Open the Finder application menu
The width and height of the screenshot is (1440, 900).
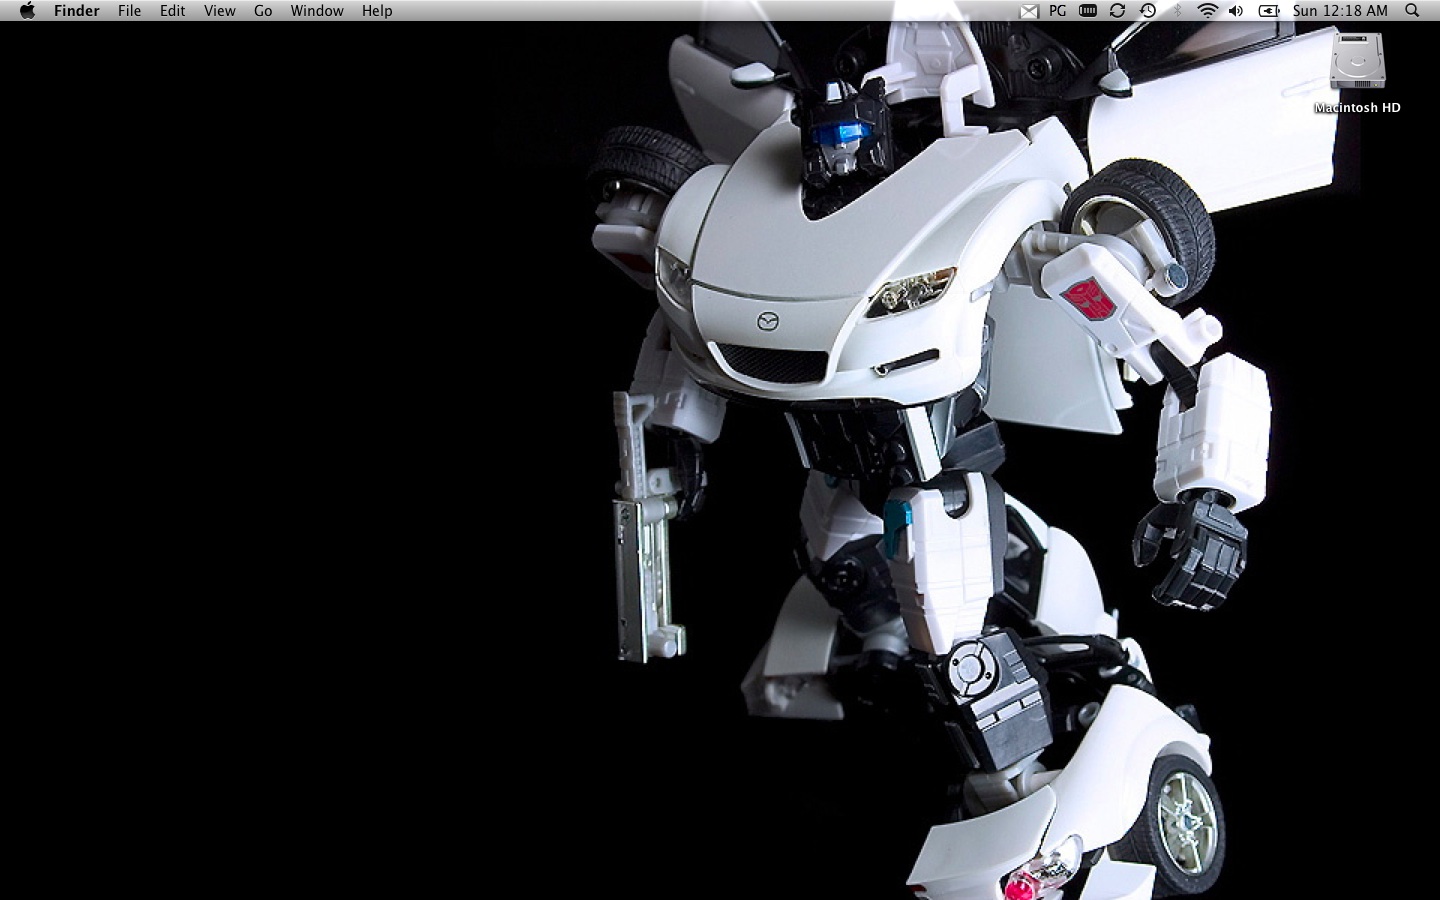click(x=77, y=11)
